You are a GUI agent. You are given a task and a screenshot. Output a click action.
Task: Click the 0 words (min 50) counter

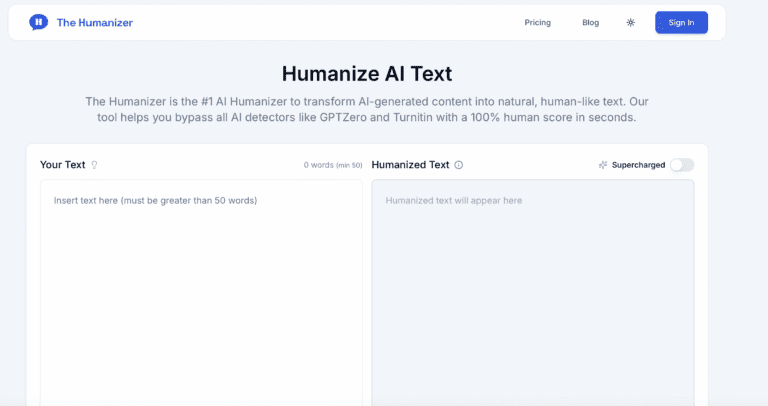click(333, 165)
